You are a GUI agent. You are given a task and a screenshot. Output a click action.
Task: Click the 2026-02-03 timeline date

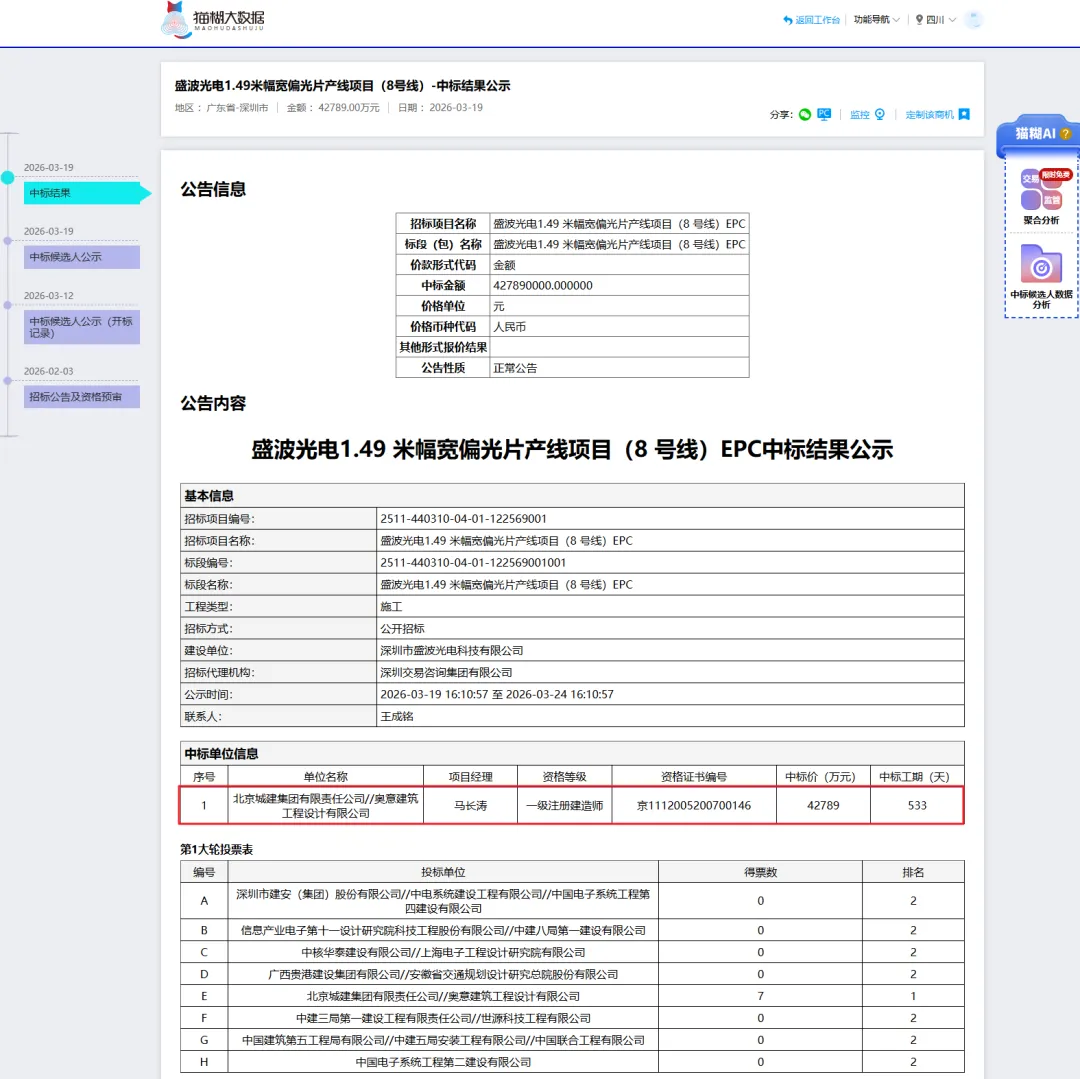click(x=48, y=371)
